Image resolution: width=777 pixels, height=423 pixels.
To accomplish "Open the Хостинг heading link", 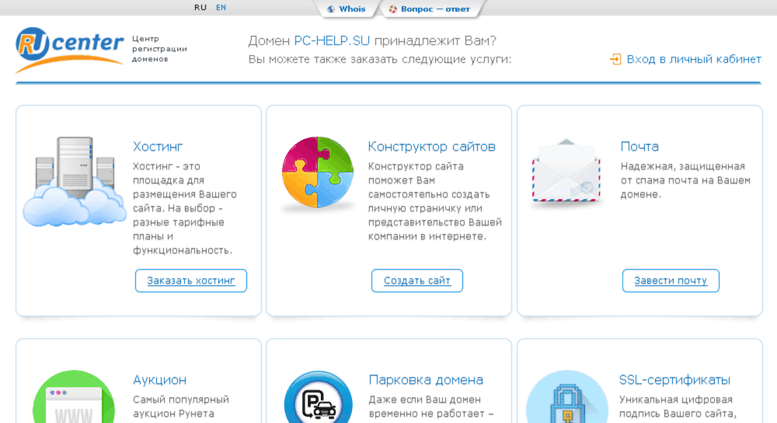I will pos(158,147).
